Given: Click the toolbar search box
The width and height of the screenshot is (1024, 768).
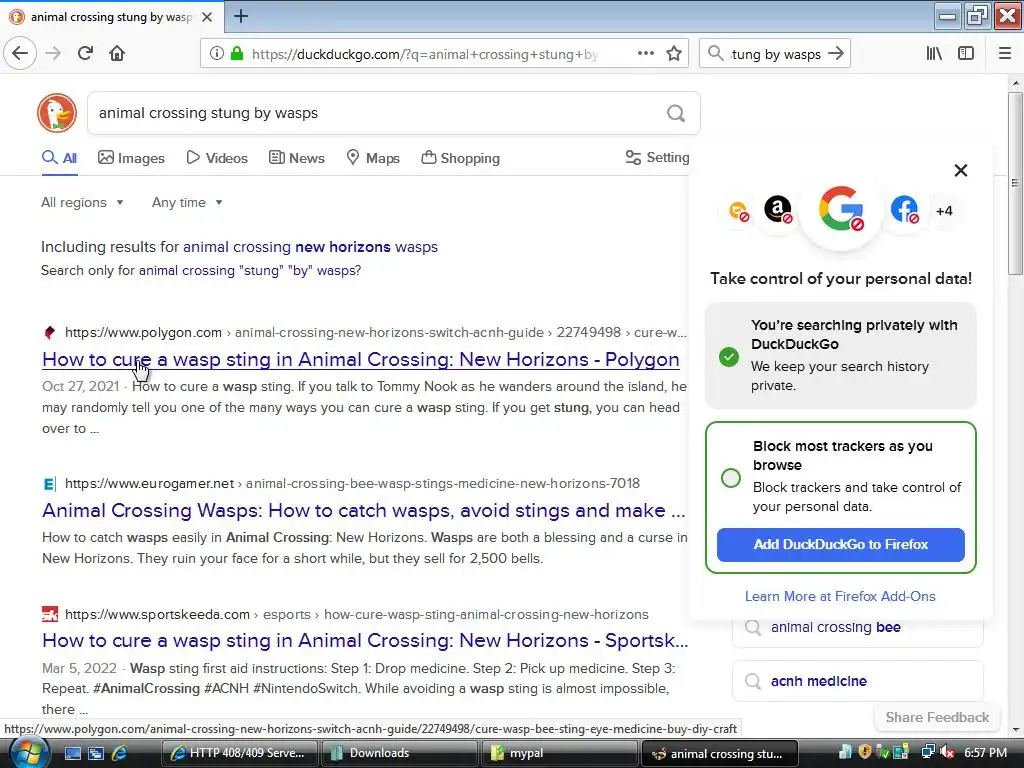Looking at the screenshot, I should [x=775, y=54].
